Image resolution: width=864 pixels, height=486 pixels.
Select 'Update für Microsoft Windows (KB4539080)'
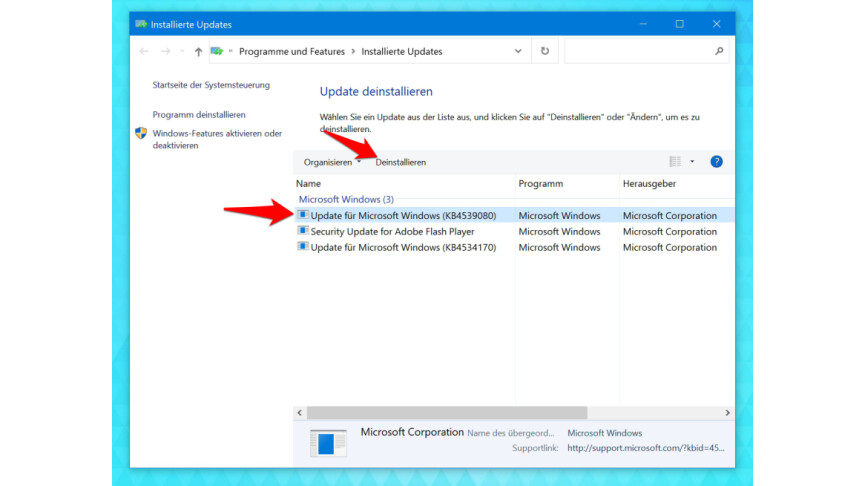[403, 215]
